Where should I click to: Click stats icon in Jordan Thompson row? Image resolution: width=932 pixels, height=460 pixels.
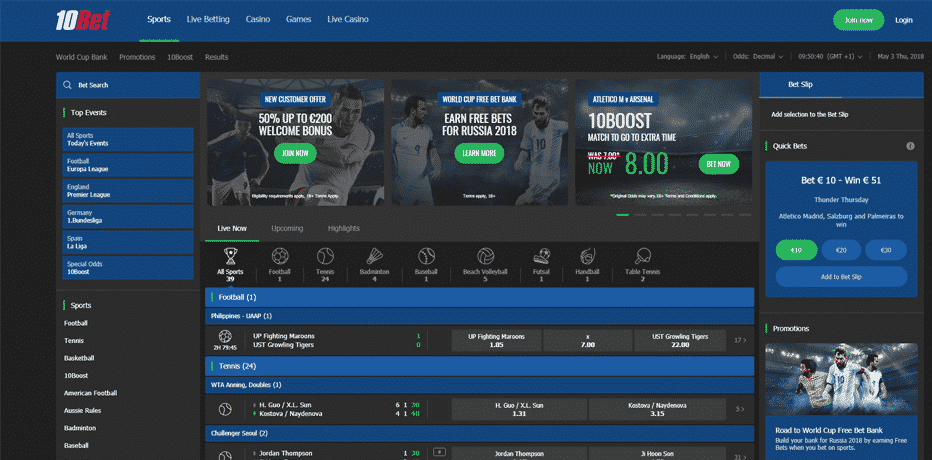click(x=439, y=452)
